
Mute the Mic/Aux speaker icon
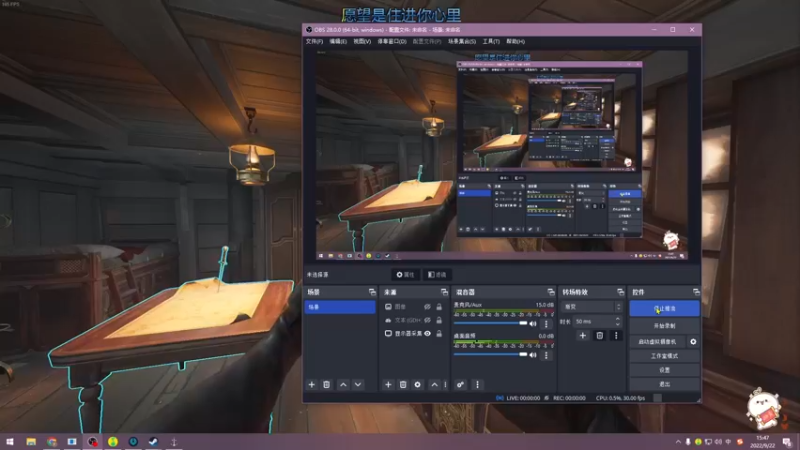533,323
